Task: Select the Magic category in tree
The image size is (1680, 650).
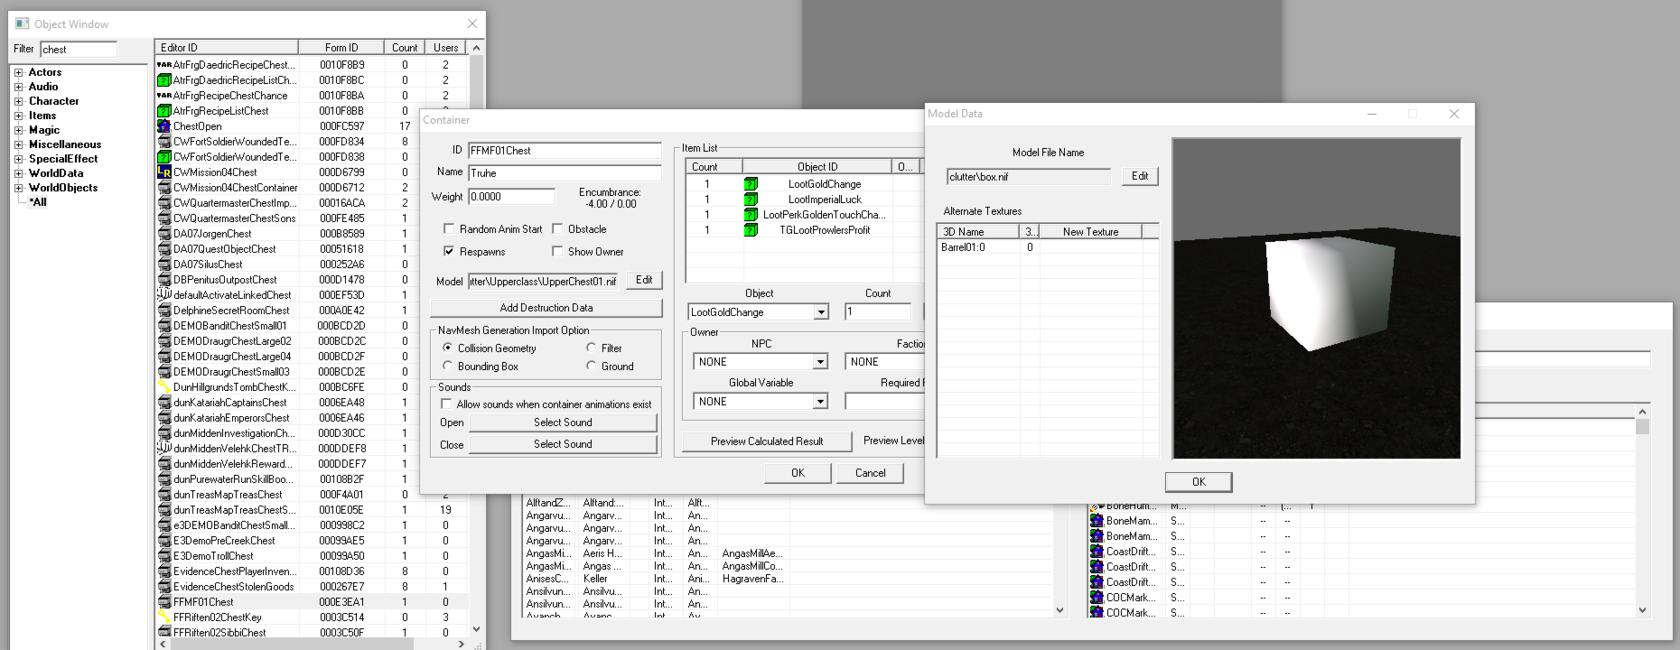Action: tap(44, 130)
